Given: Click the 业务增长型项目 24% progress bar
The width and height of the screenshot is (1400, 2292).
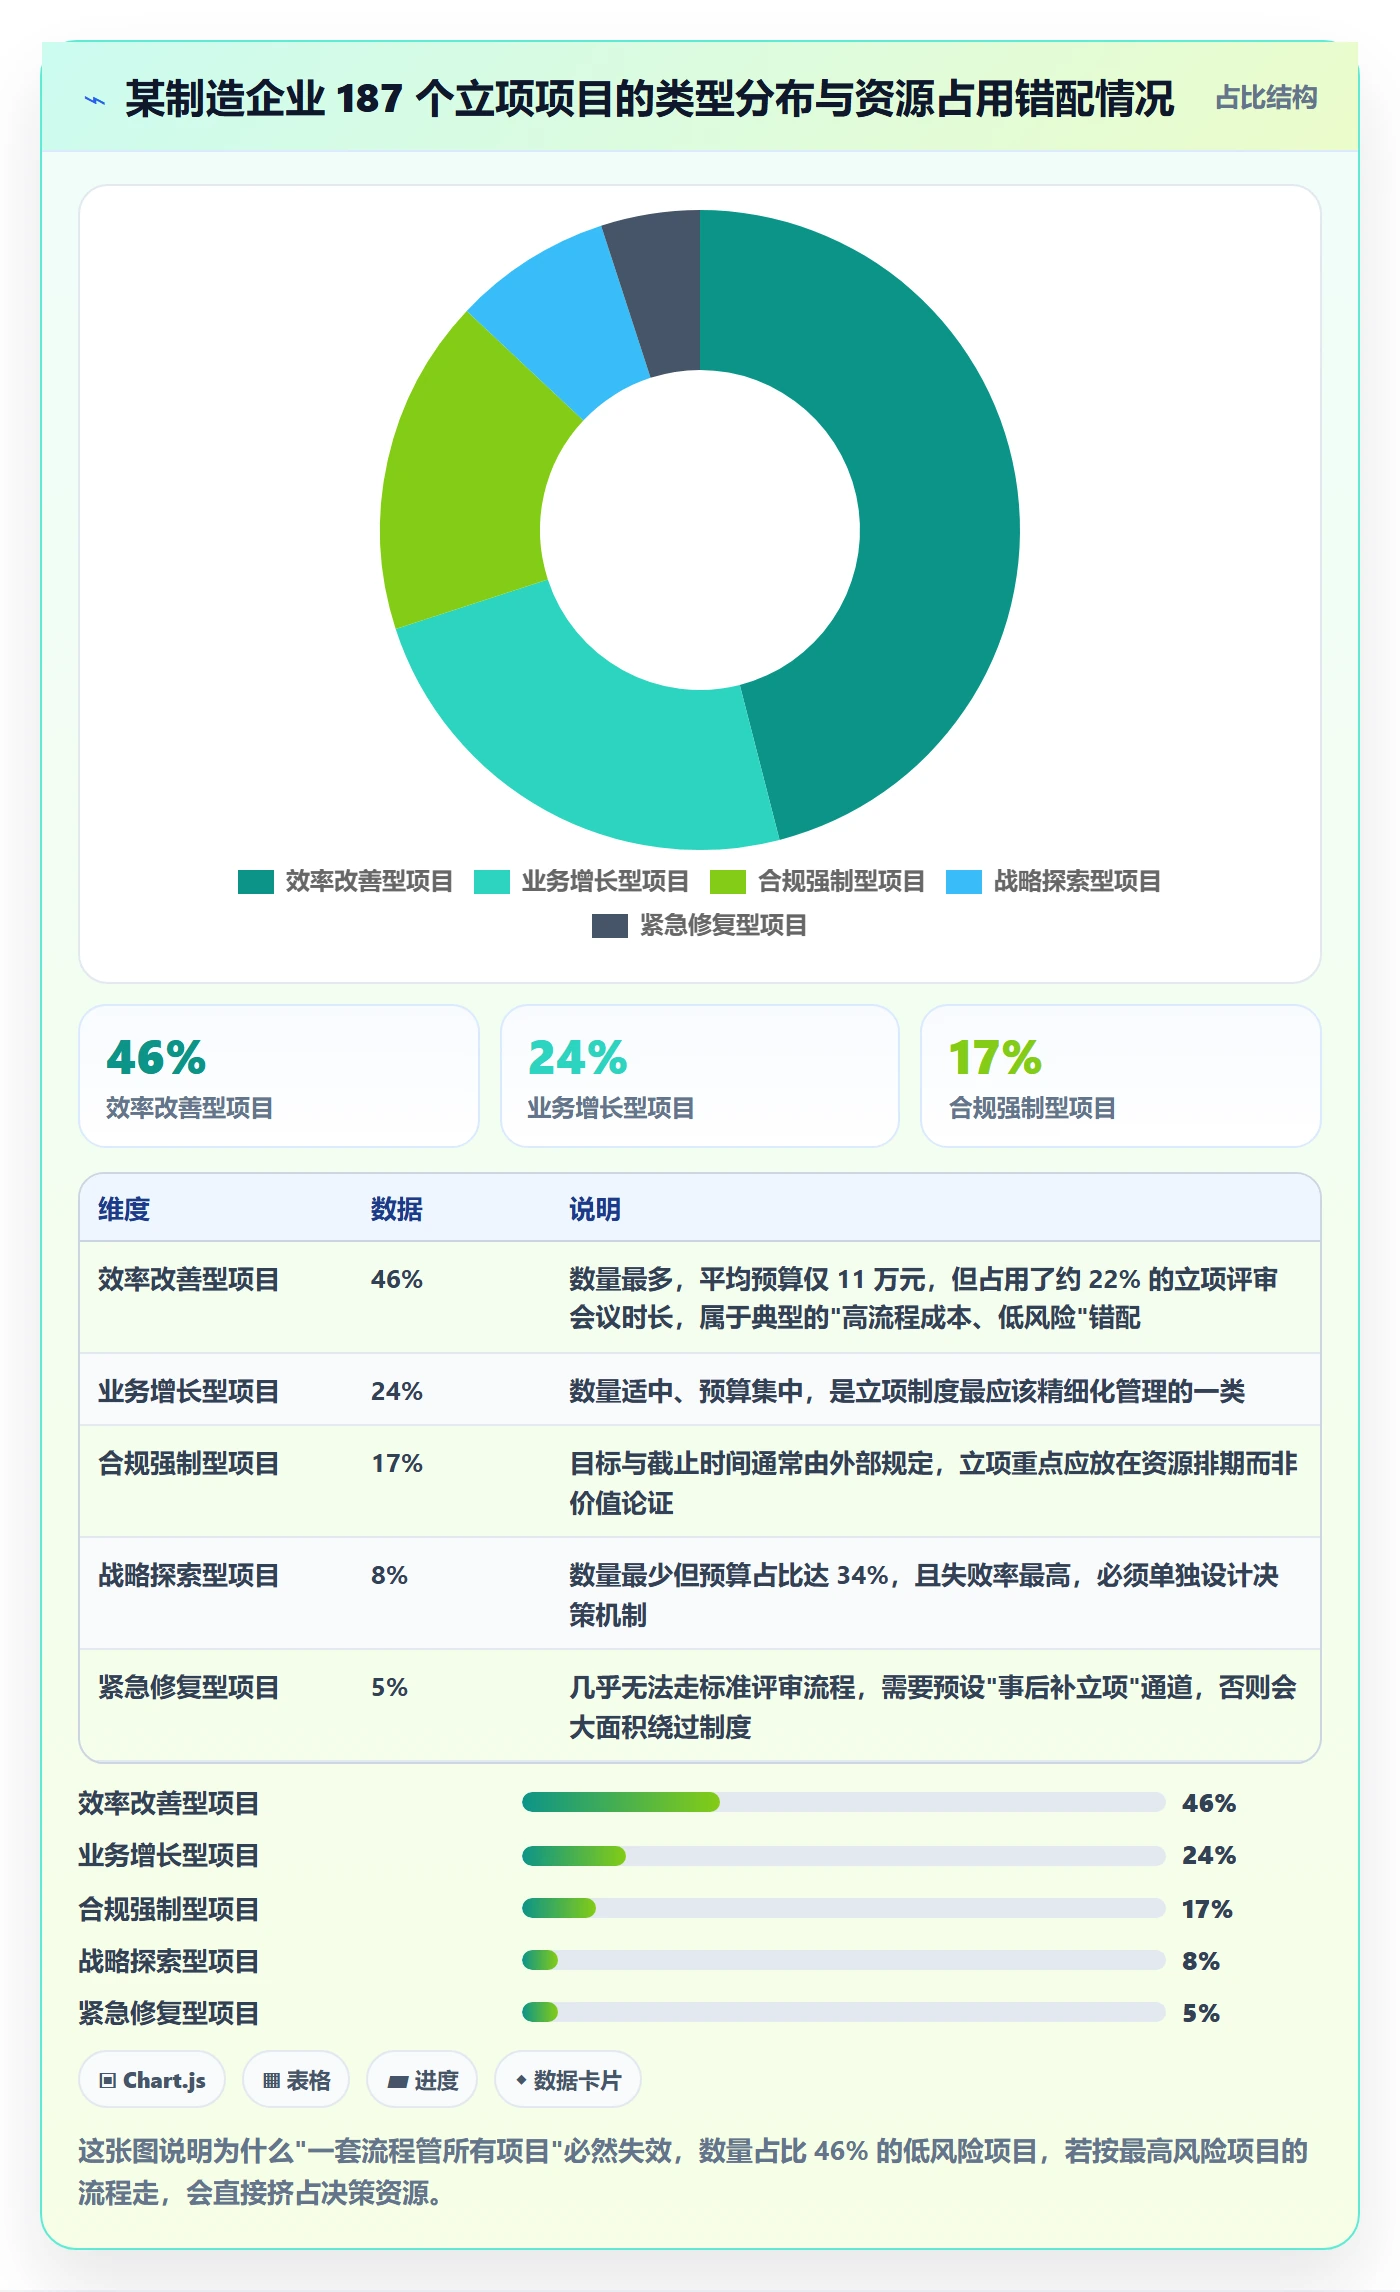Looking at the screenshot, I should tap(843, 1856).
